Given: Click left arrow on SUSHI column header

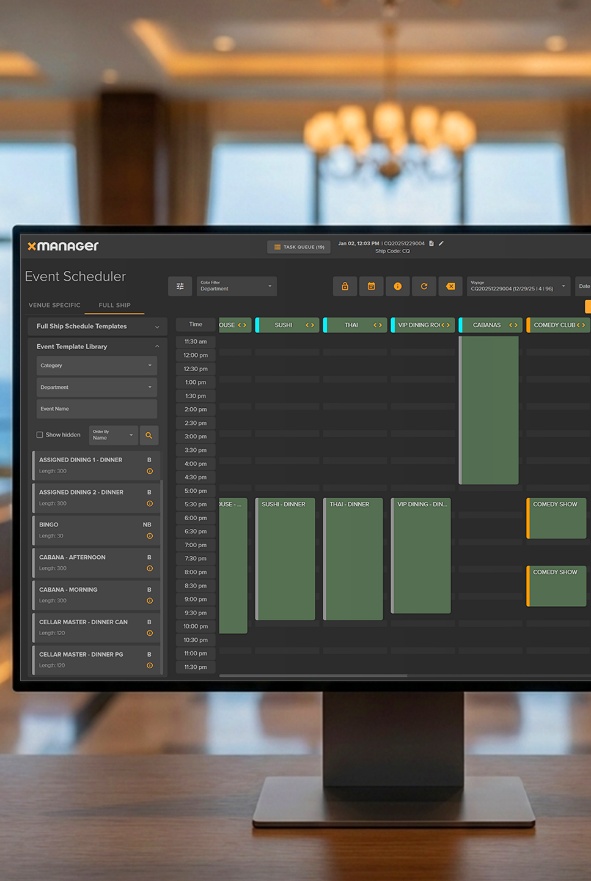Looking at the screenshot, I should [x=307, y=325].
